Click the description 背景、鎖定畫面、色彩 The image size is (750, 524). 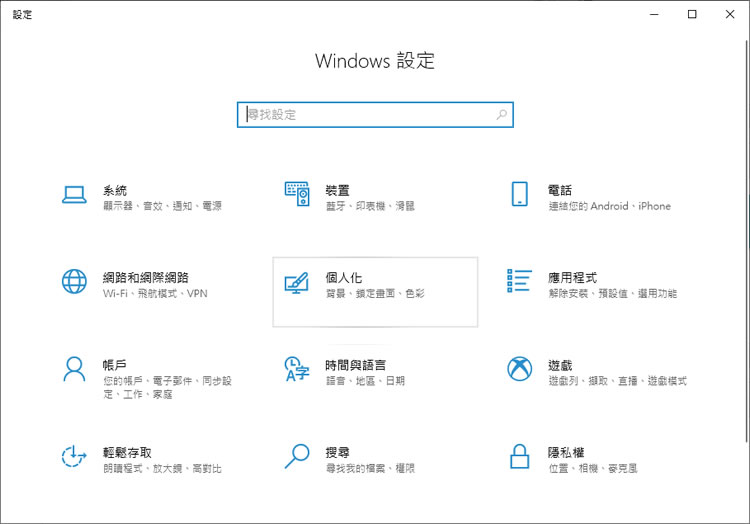[x=375, y=293]
